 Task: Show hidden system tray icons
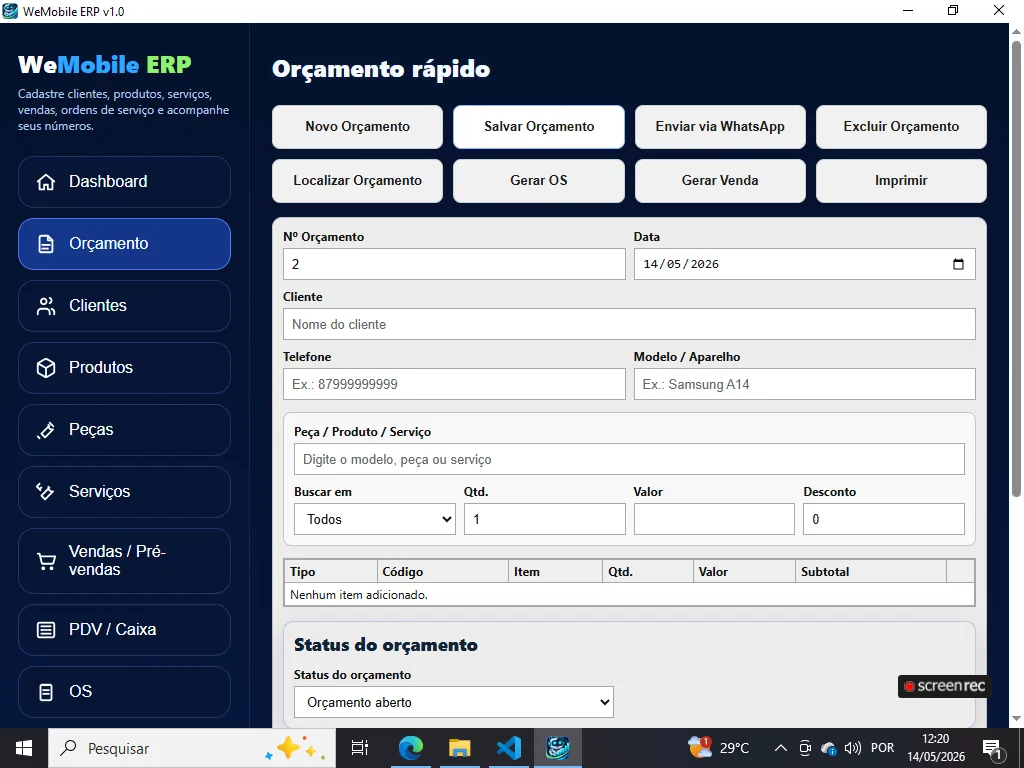click(780, 748)
